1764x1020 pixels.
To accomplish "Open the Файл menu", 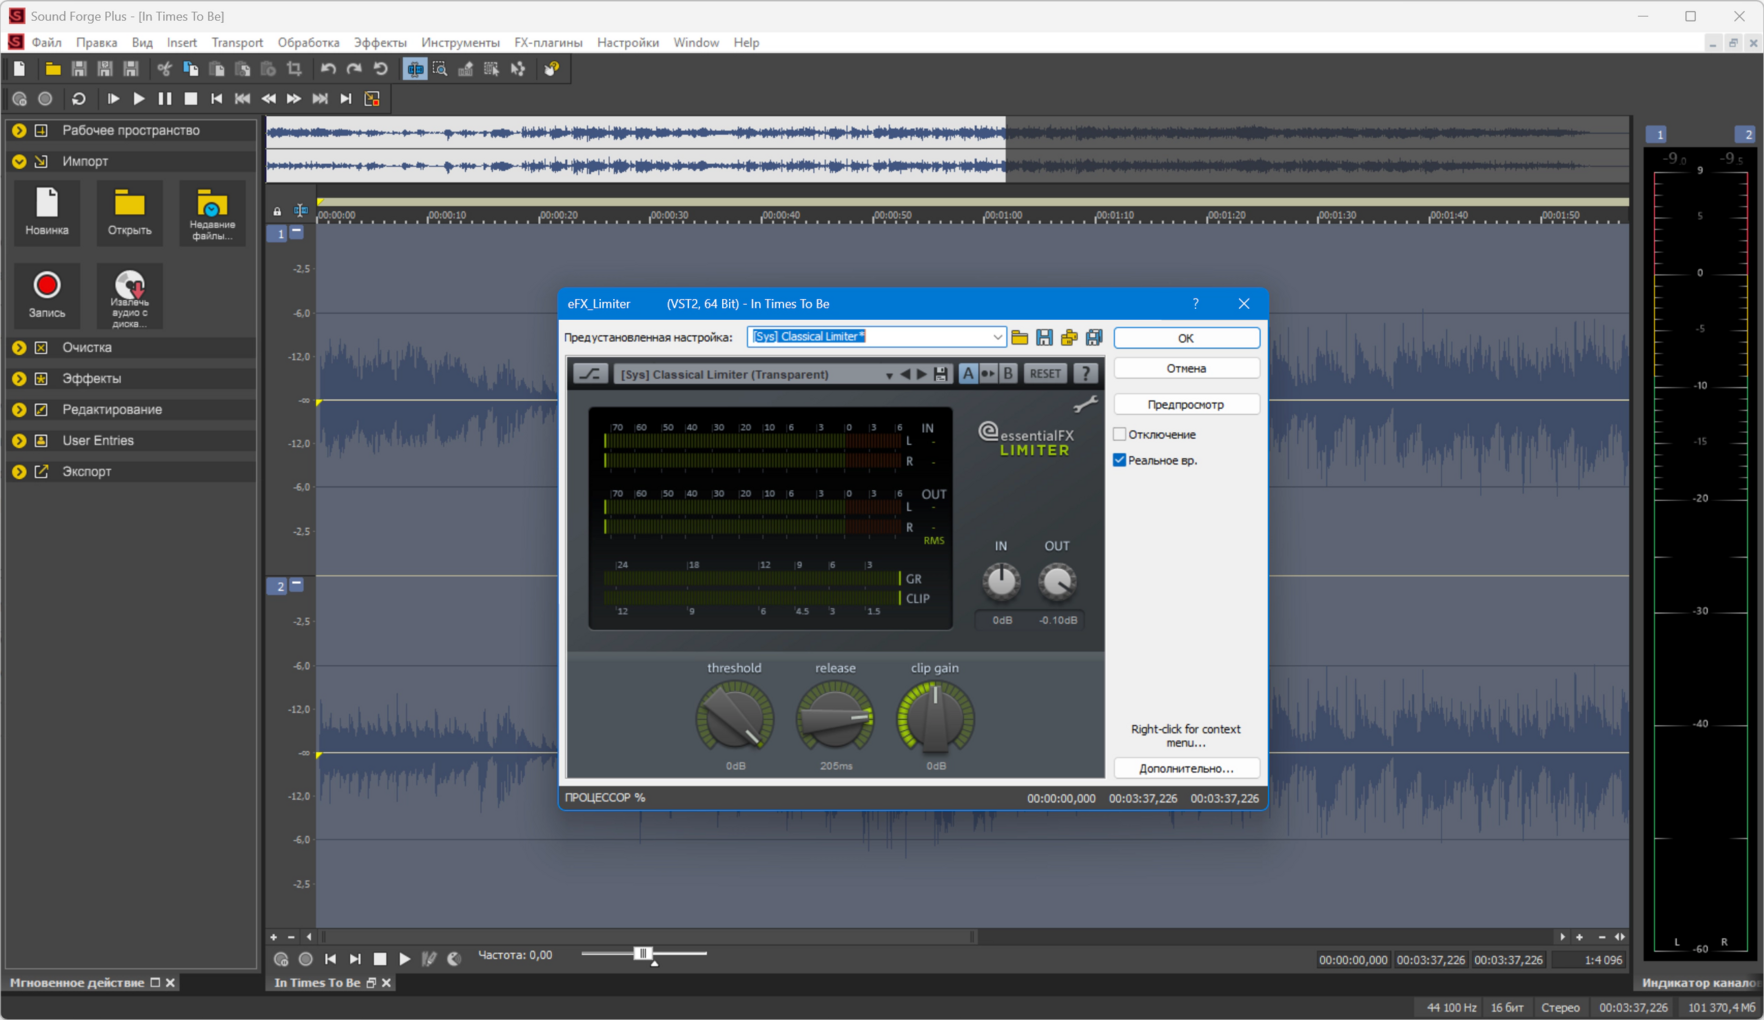I will click(47, 43).
